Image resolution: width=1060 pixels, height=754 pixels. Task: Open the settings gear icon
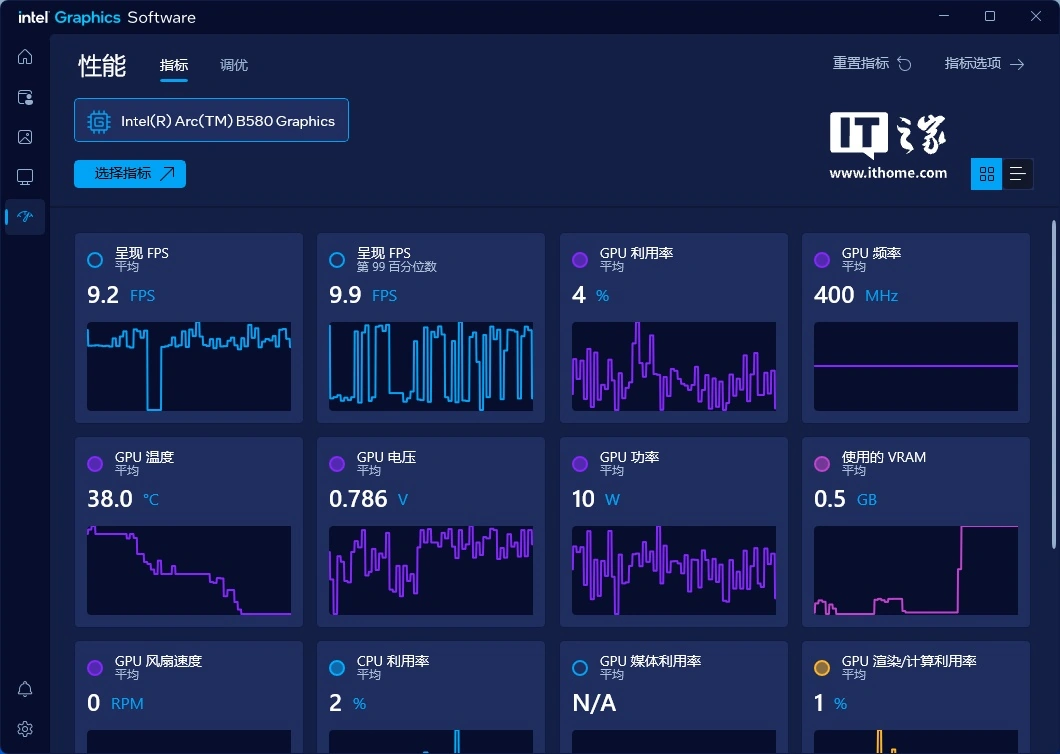point(25,729)
